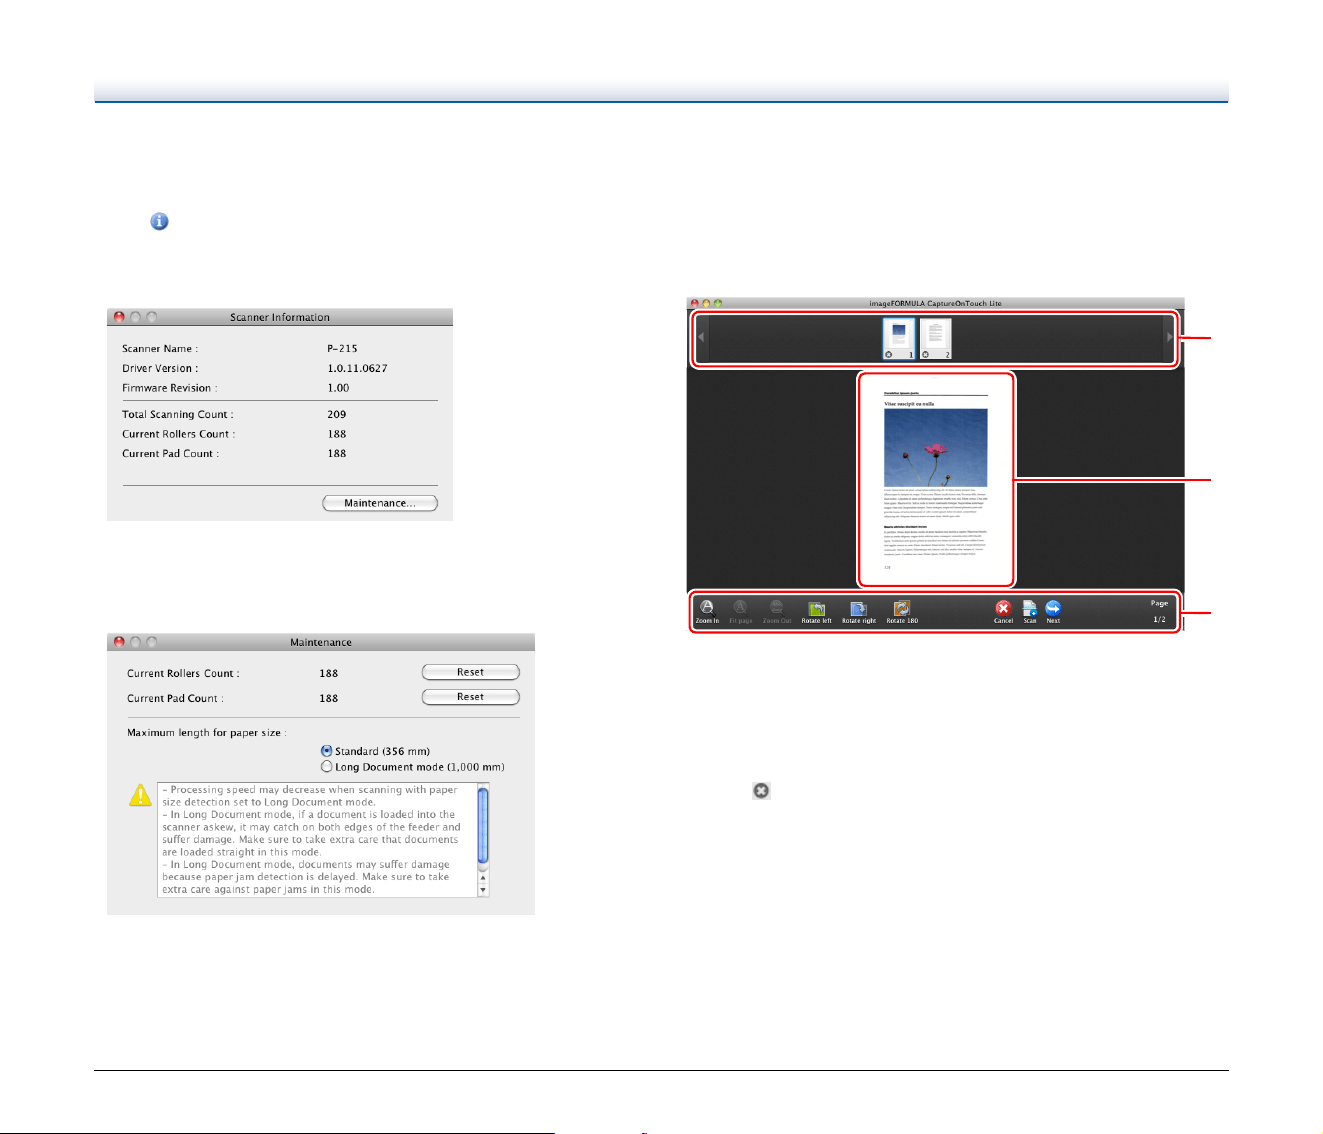This screenshot has height=1134, width=1323.
Task: Click the 'Maximum length for paper size' label
Action: (x=207, y=733)
